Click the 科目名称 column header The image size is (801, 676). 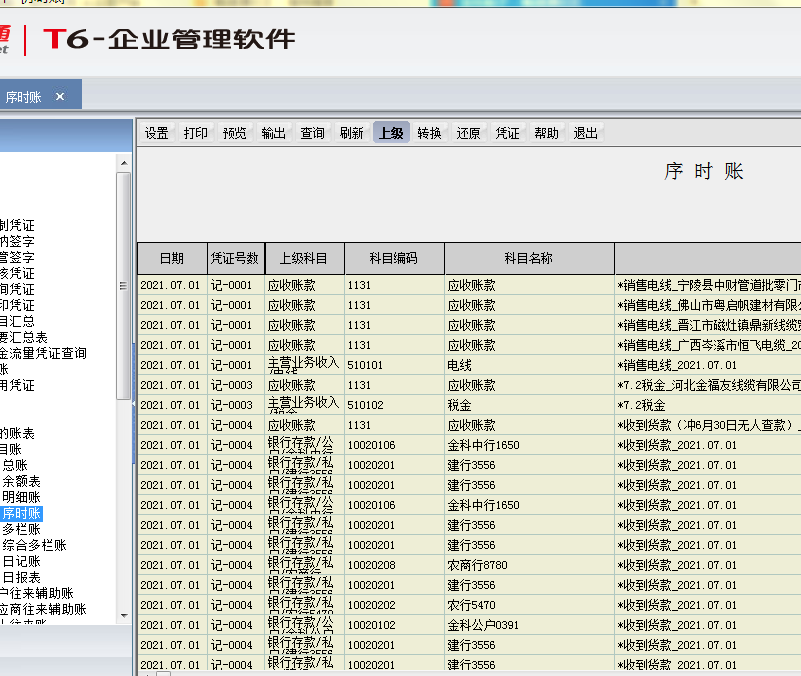[529, 259]
